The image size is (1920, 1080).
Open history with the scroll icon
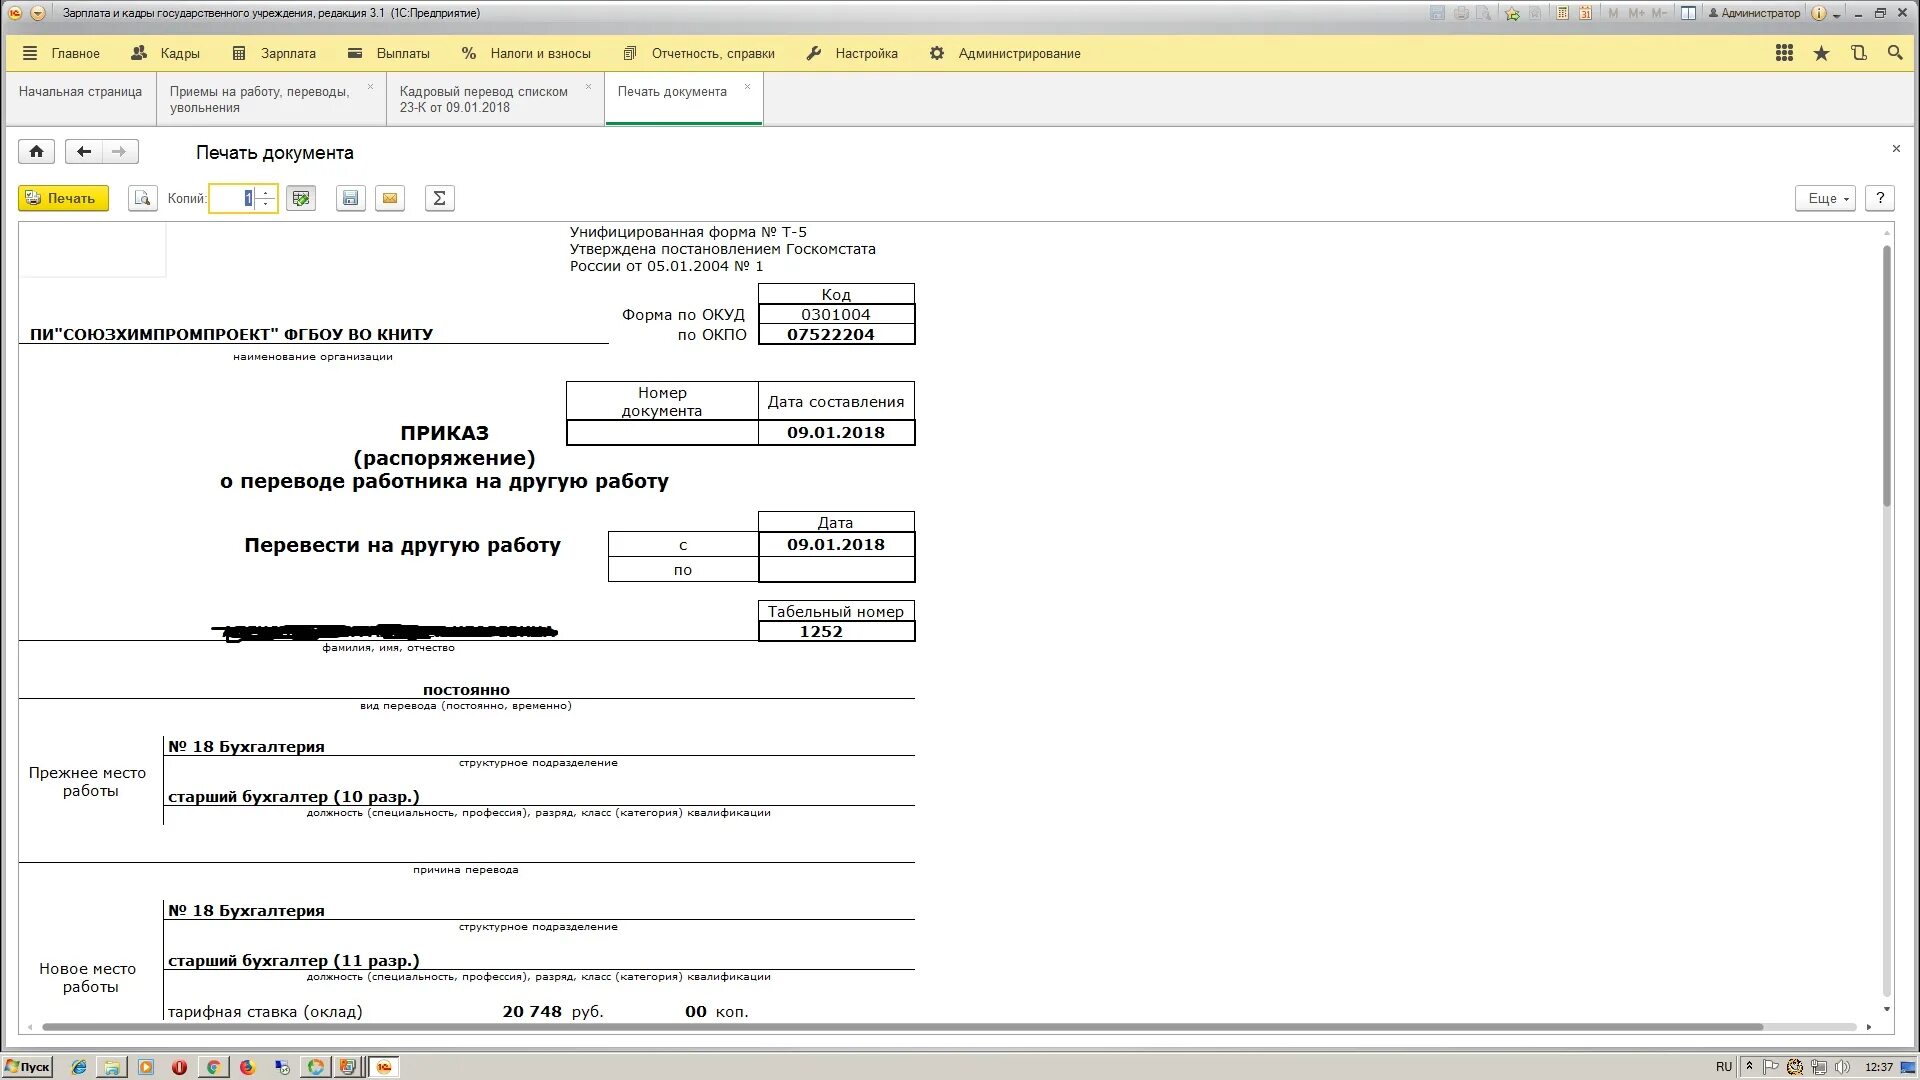coord(1858,54)
